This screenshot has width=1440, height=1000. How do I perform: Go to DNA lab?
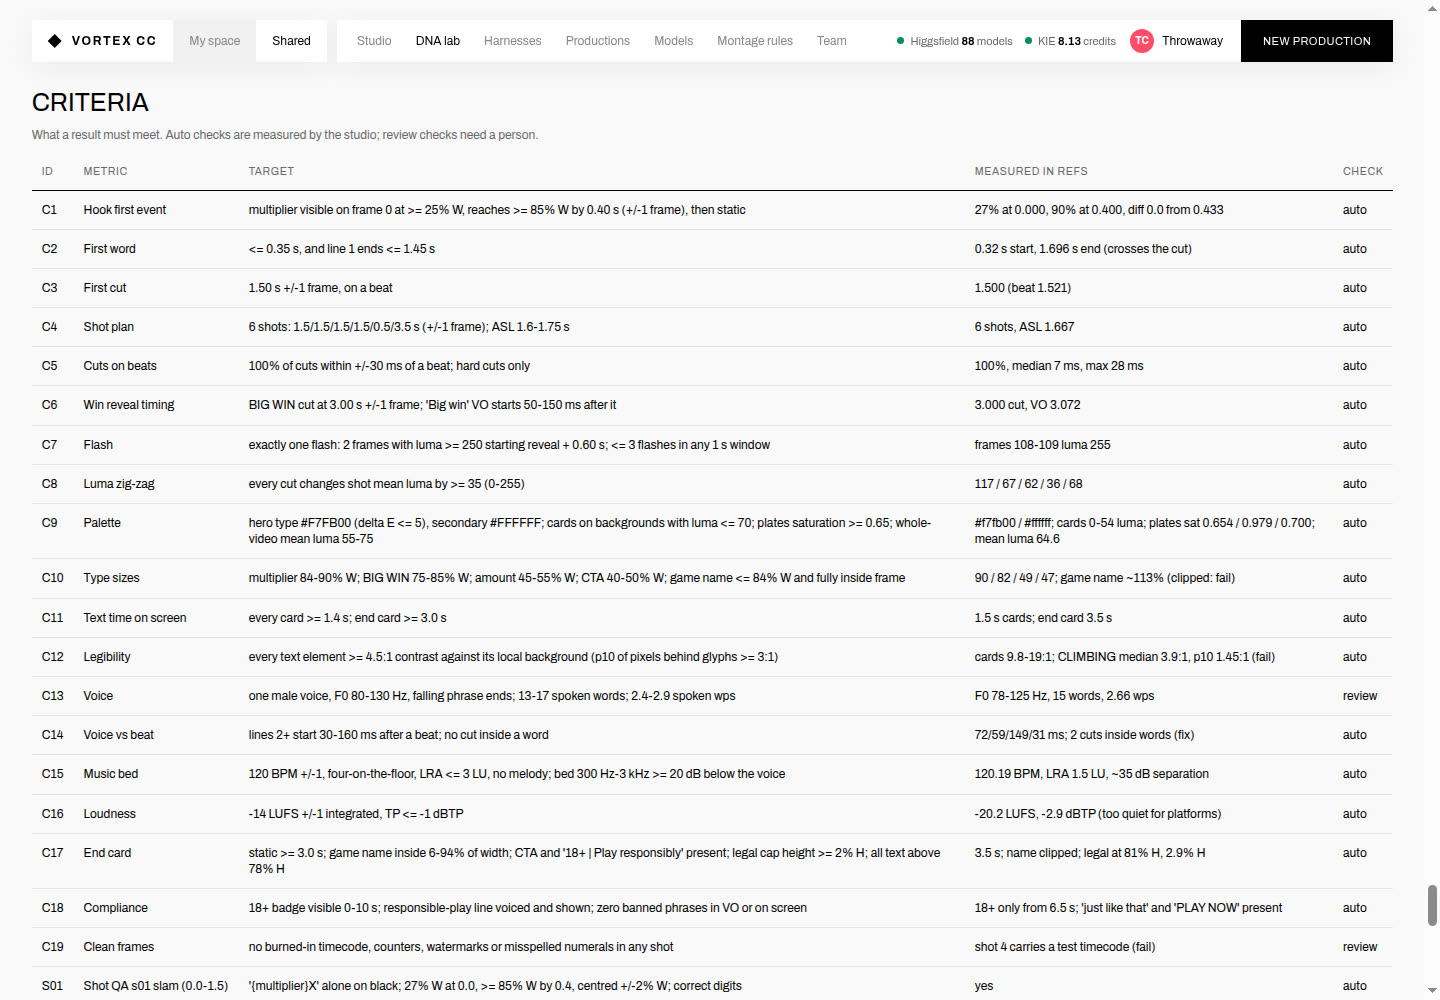[438, 41]
